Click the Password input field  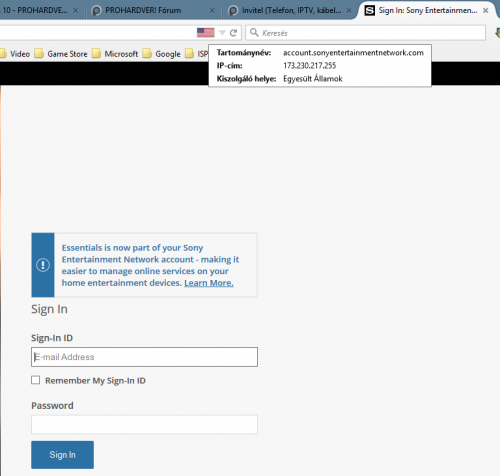[x=144, y=425]
